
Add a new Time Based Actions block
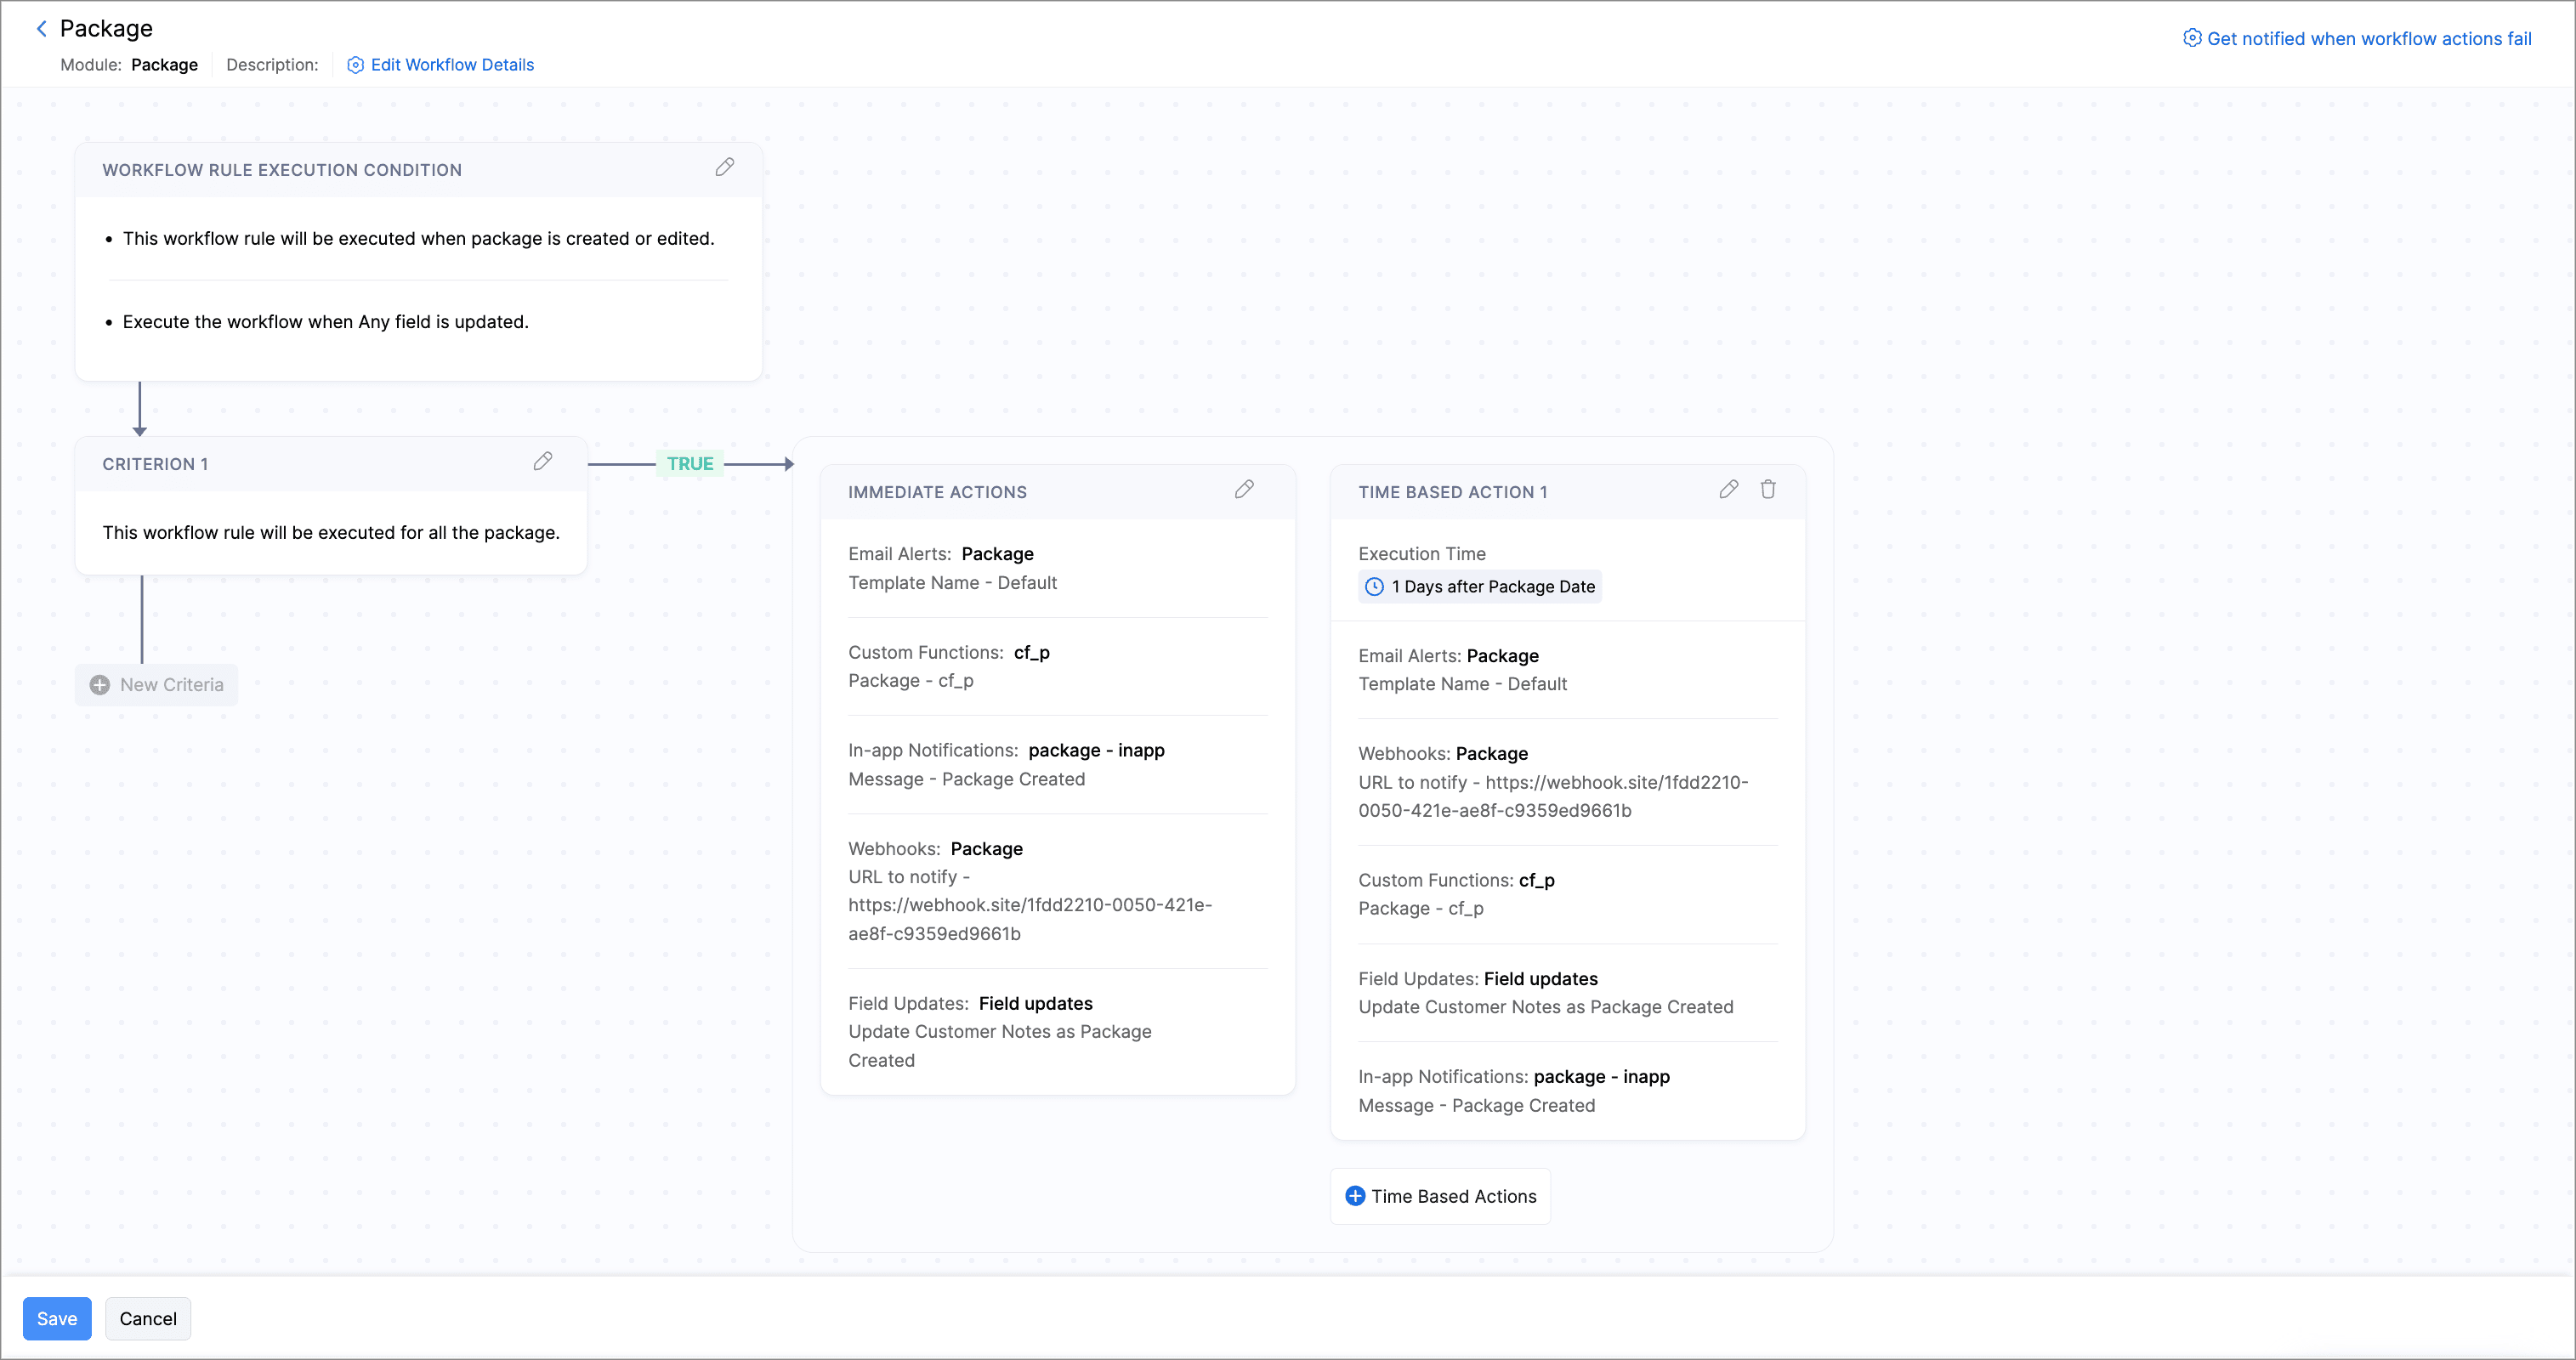[x=1452, y=1196]
